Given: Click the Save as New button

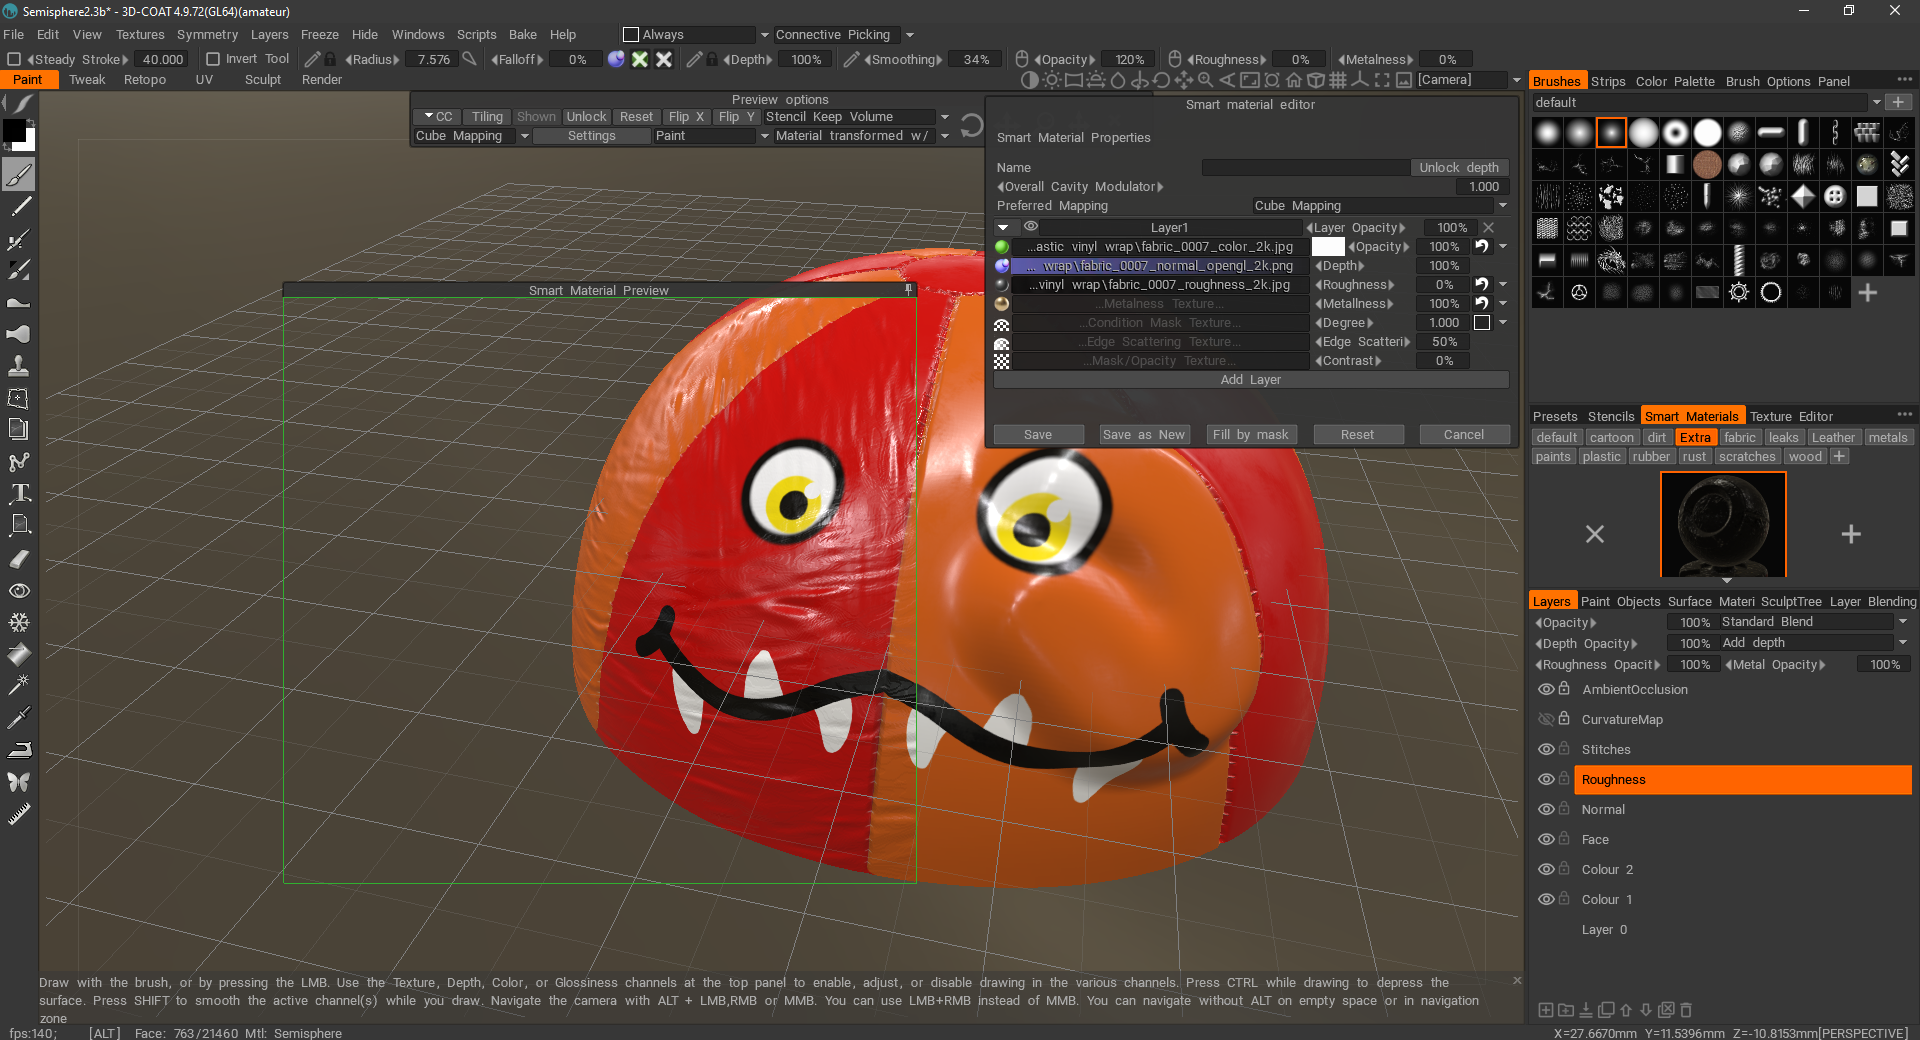Looking at the screenshot, I should [1143, 434].
